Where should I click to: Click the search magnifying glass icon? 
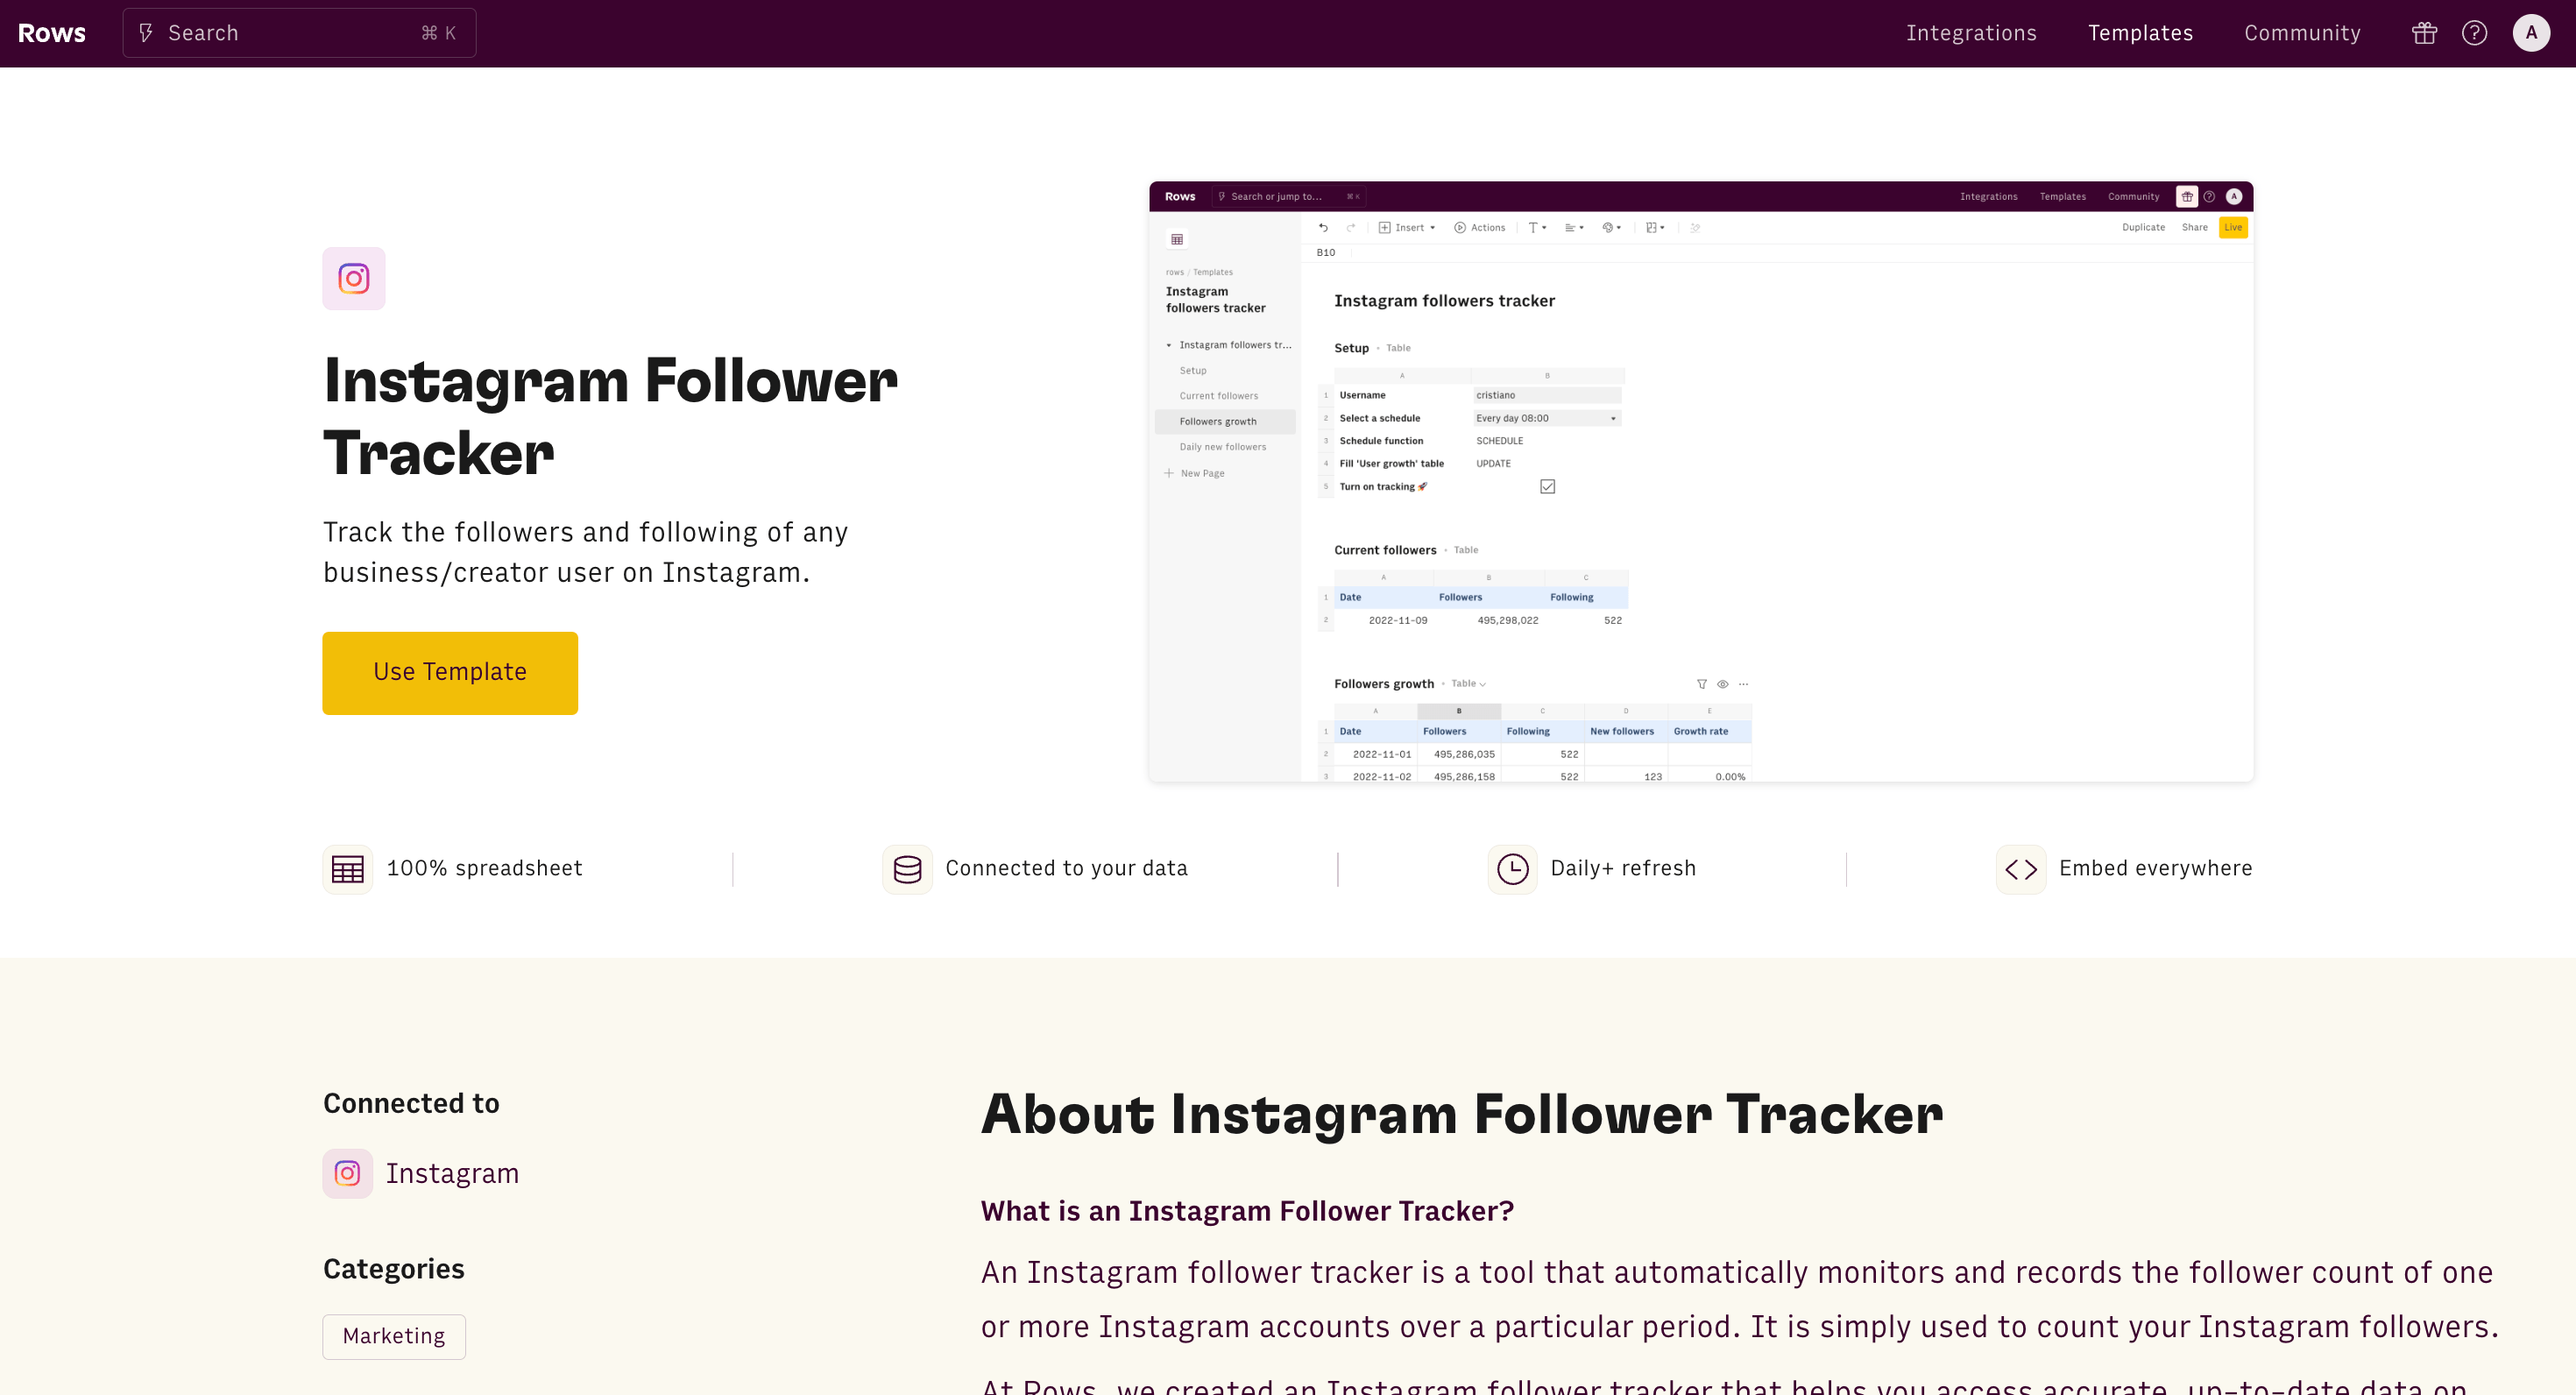tap(150, 31)
